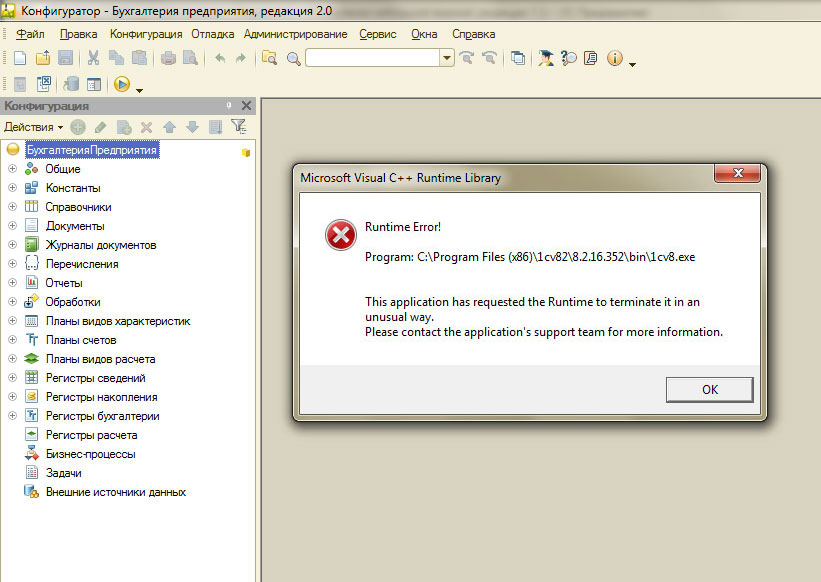Click the Redo arrow icon
Viewport: 821px width, 582px height.
click(x=241, y=58)
